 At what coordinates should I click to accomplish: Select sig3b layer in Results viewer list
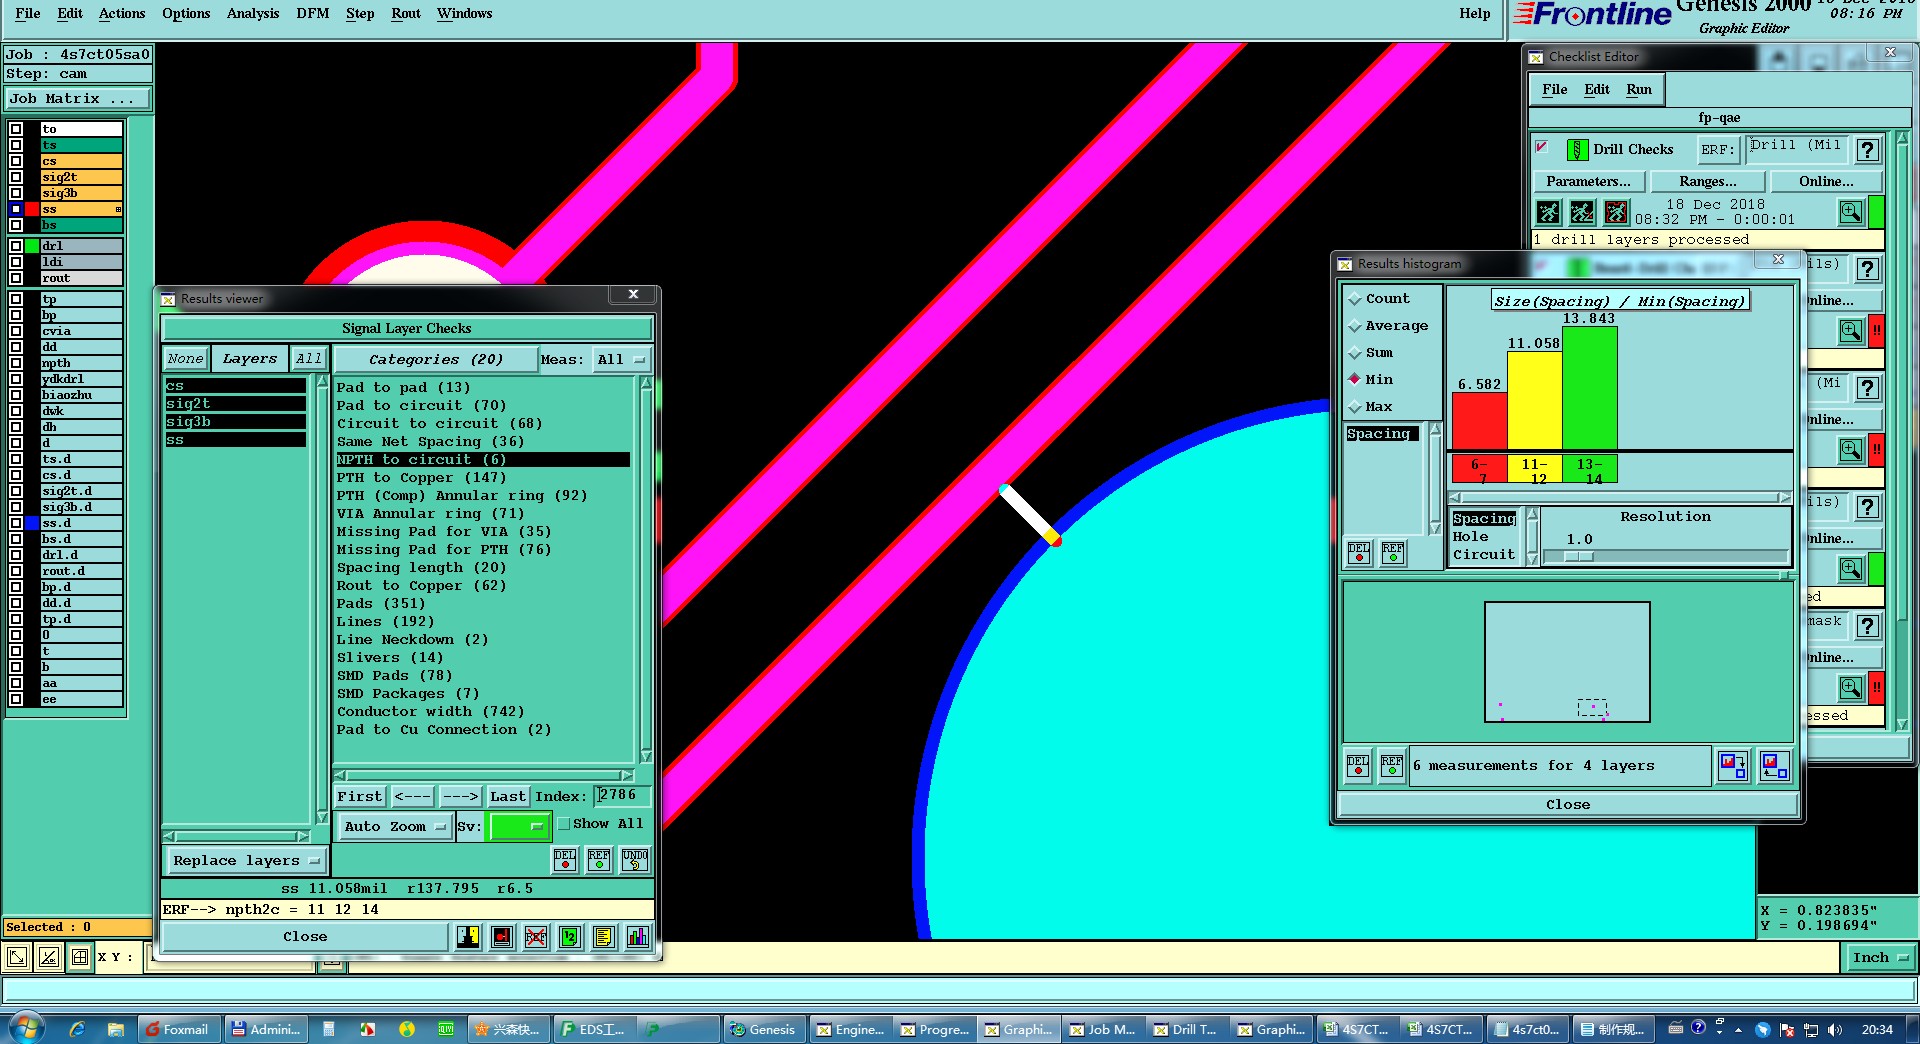click(x=235, y=422)
